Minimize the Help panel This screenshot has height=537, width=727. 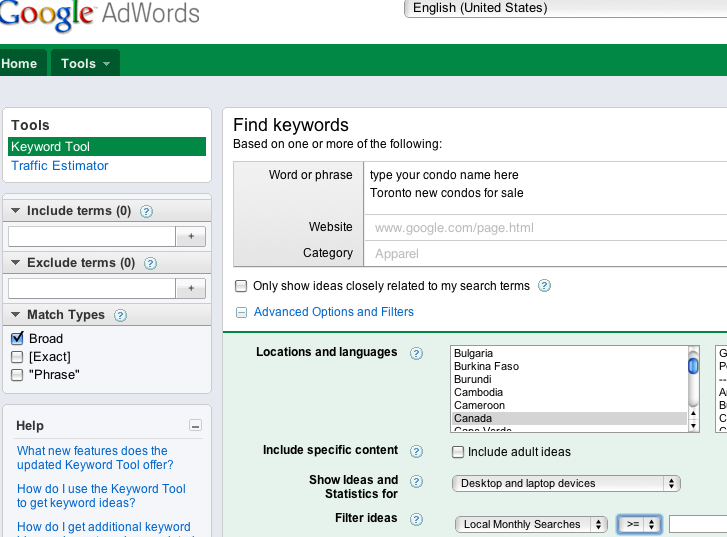click(196, 425)
